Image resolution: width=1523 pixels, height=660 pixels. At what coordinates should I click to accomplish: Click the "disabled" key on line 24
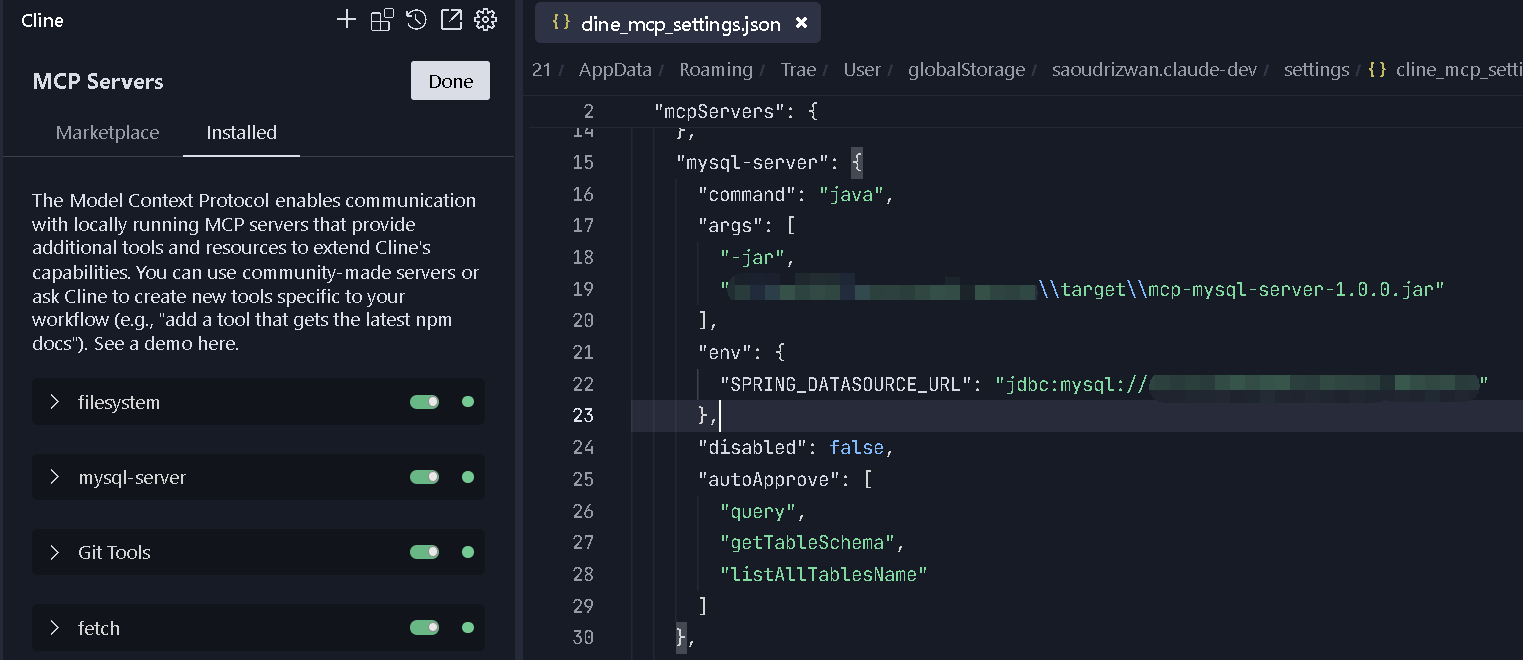(x=753, y=447)
